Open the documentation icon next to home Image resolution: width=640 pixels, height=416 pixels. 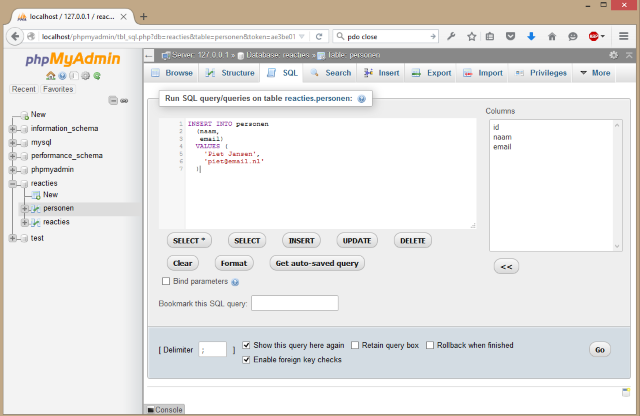(x=62, y=76)
